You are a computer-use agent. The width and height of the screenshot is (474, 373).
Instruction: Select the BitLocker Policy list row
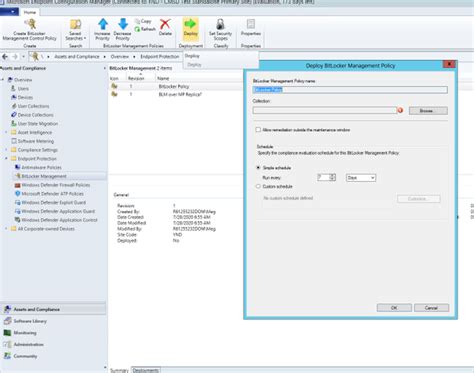[176, 86]
